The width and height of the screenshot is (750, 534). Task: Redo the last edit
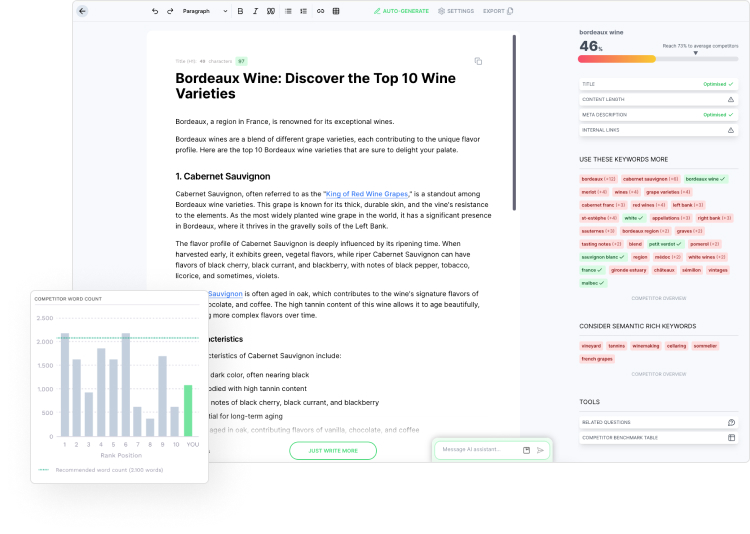(x=170, y=11)
